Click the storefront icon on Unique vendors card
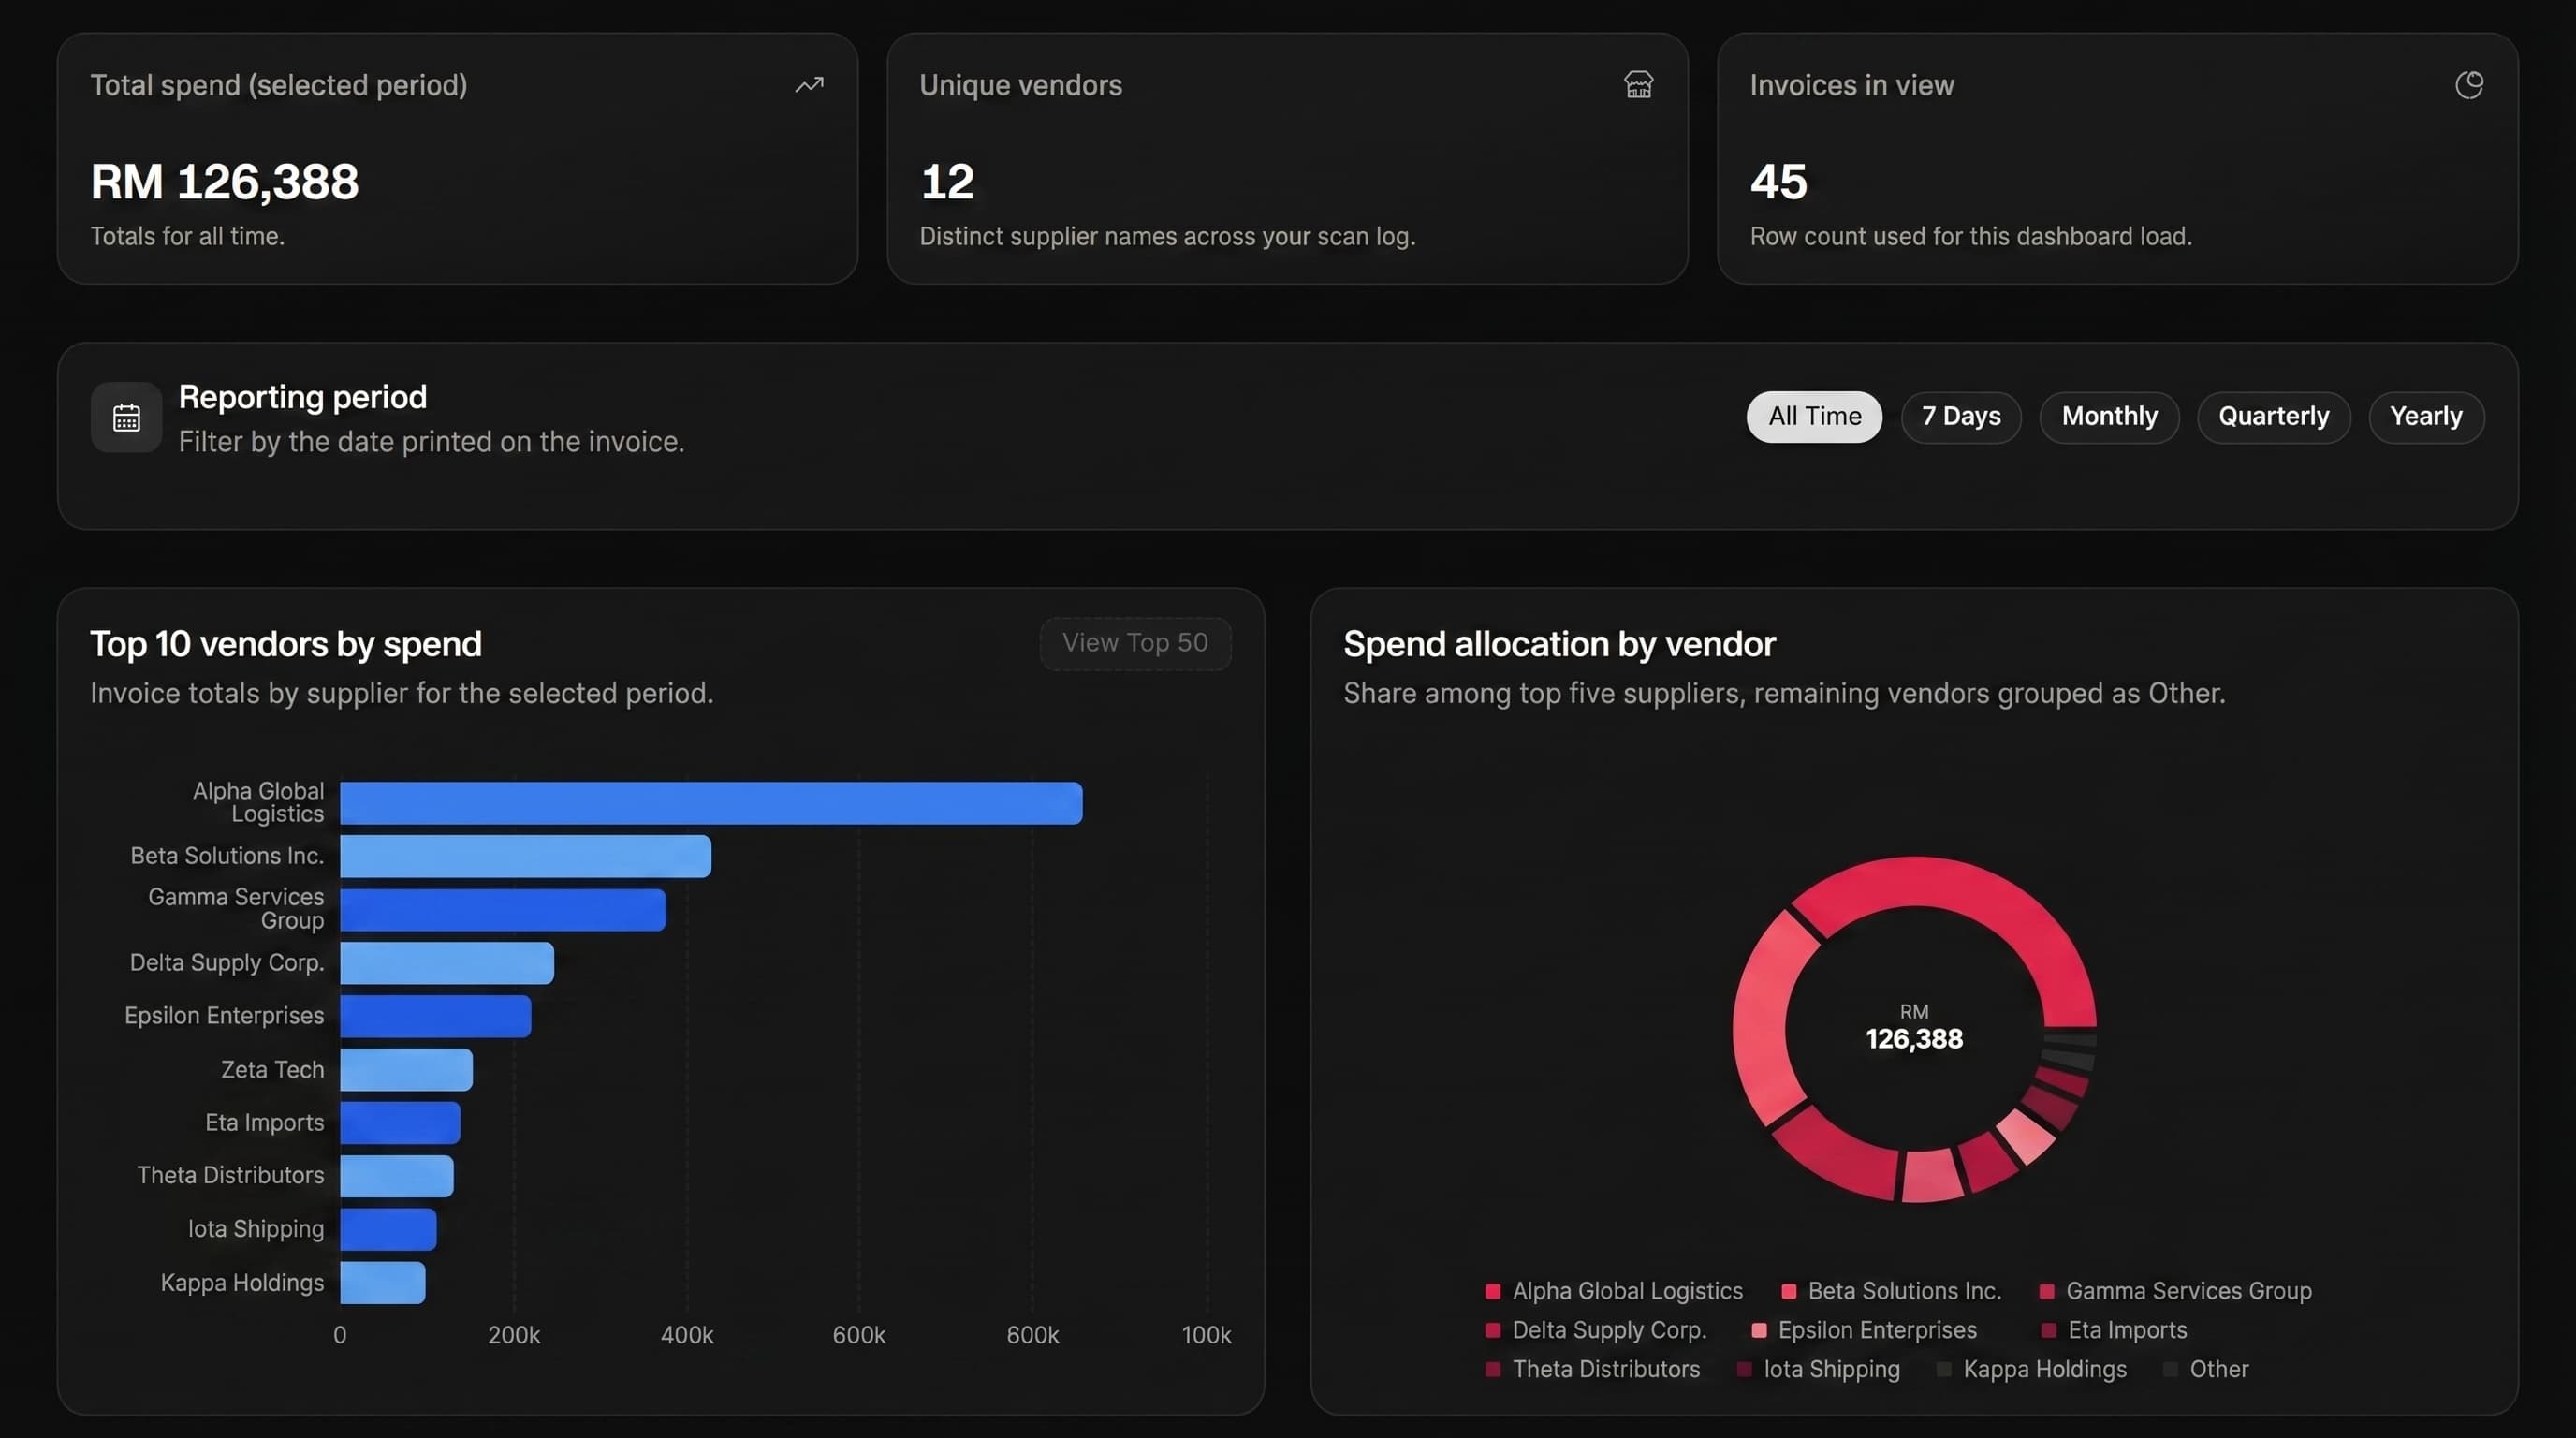 coord(1638,85)
